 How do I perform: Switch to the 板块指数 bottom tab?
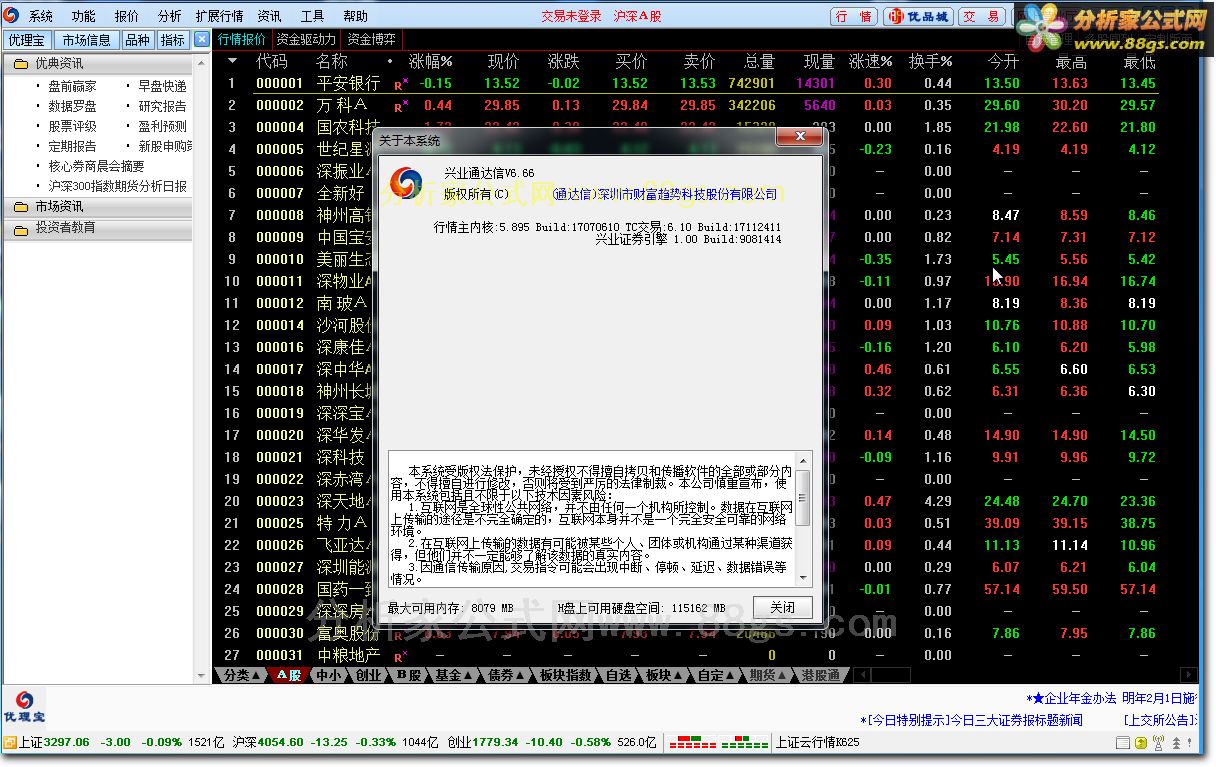[567, 675]
